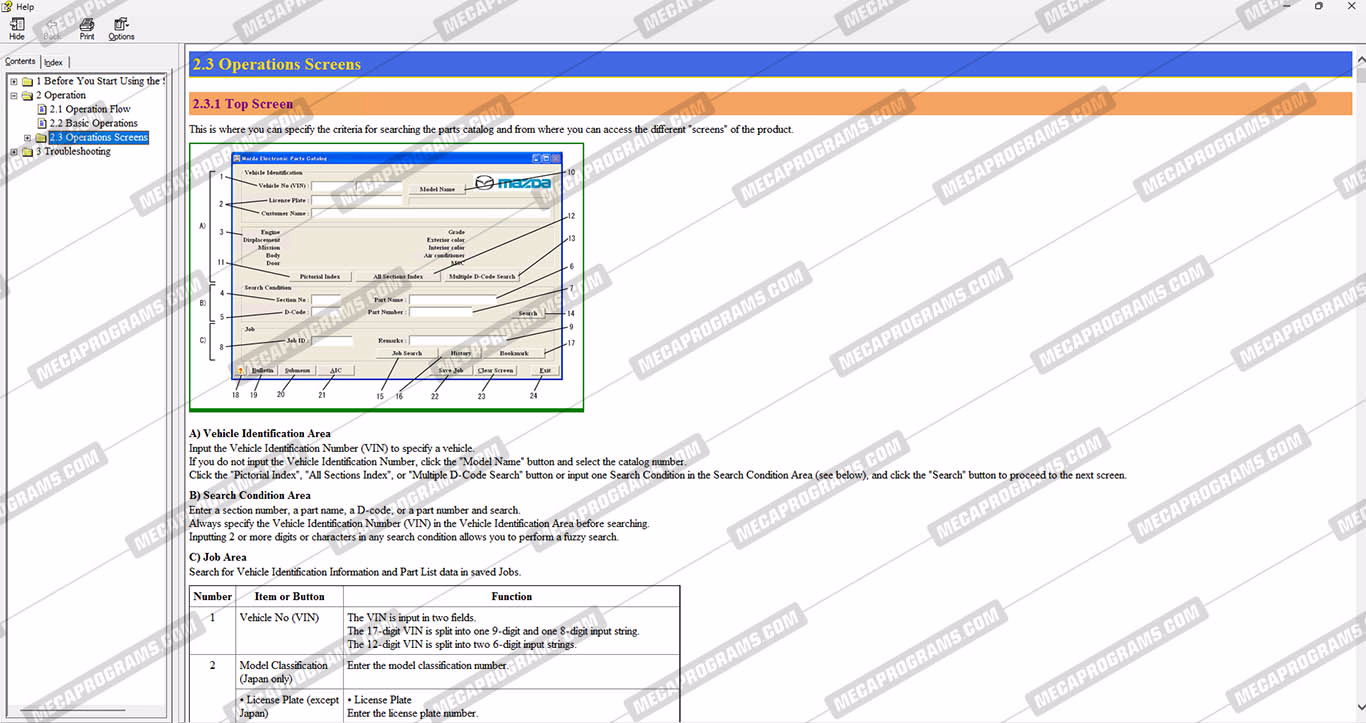1366x723 pixels.
Task: Select the 3 Troubleshooting topic
Action: (73, 152)
